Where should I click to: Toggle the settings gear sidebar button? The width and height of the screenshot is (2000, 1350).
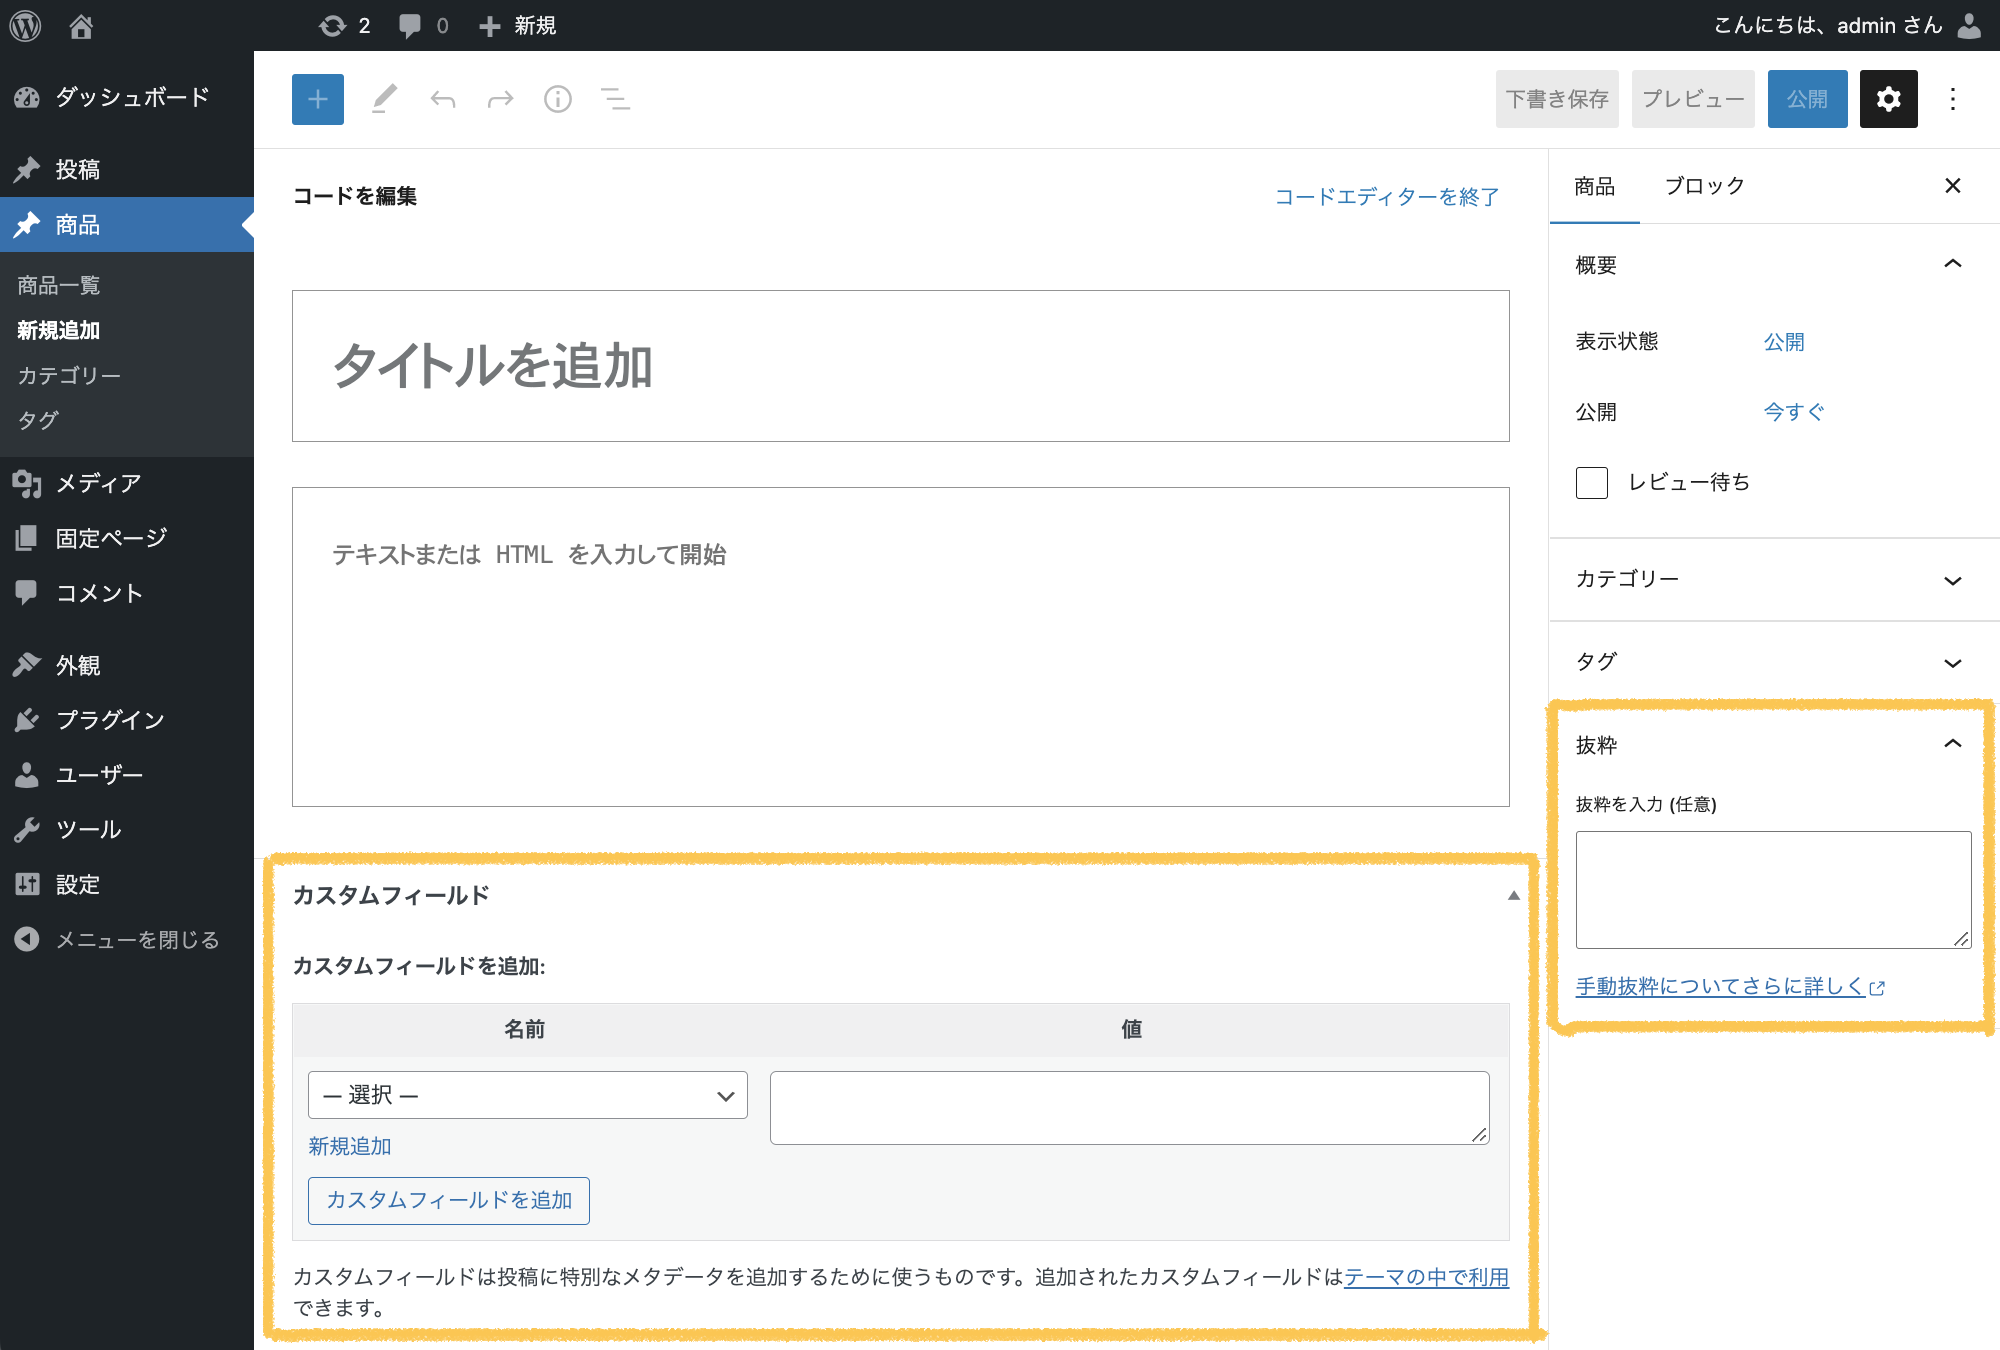coord(1888,99)
